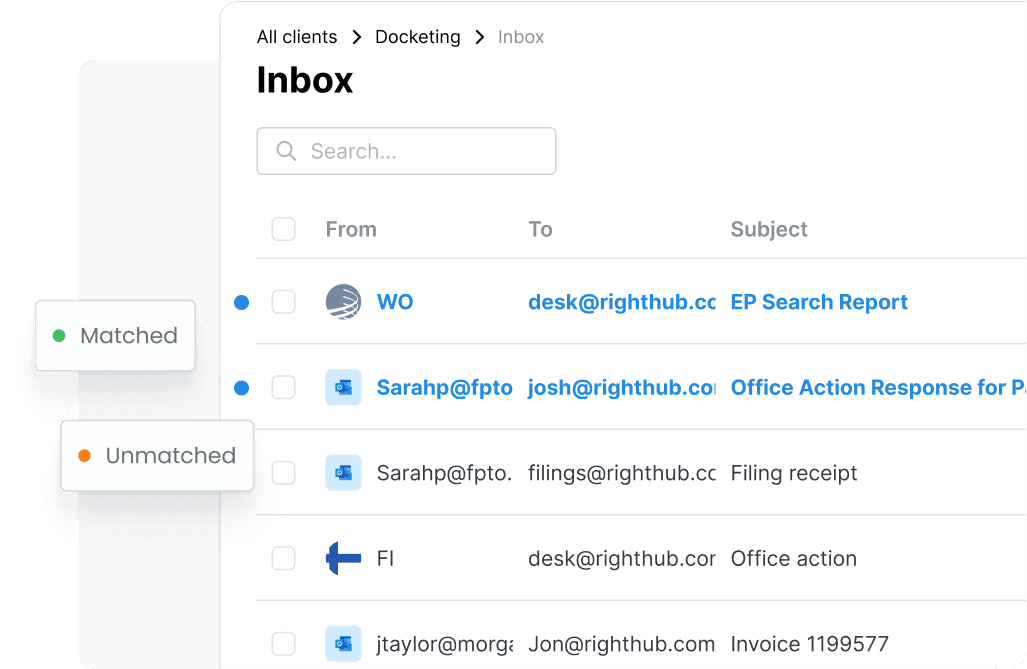
Task: Click Outlook icon beside jtaylor@morga sender
Action: click(x=343, y=644)
